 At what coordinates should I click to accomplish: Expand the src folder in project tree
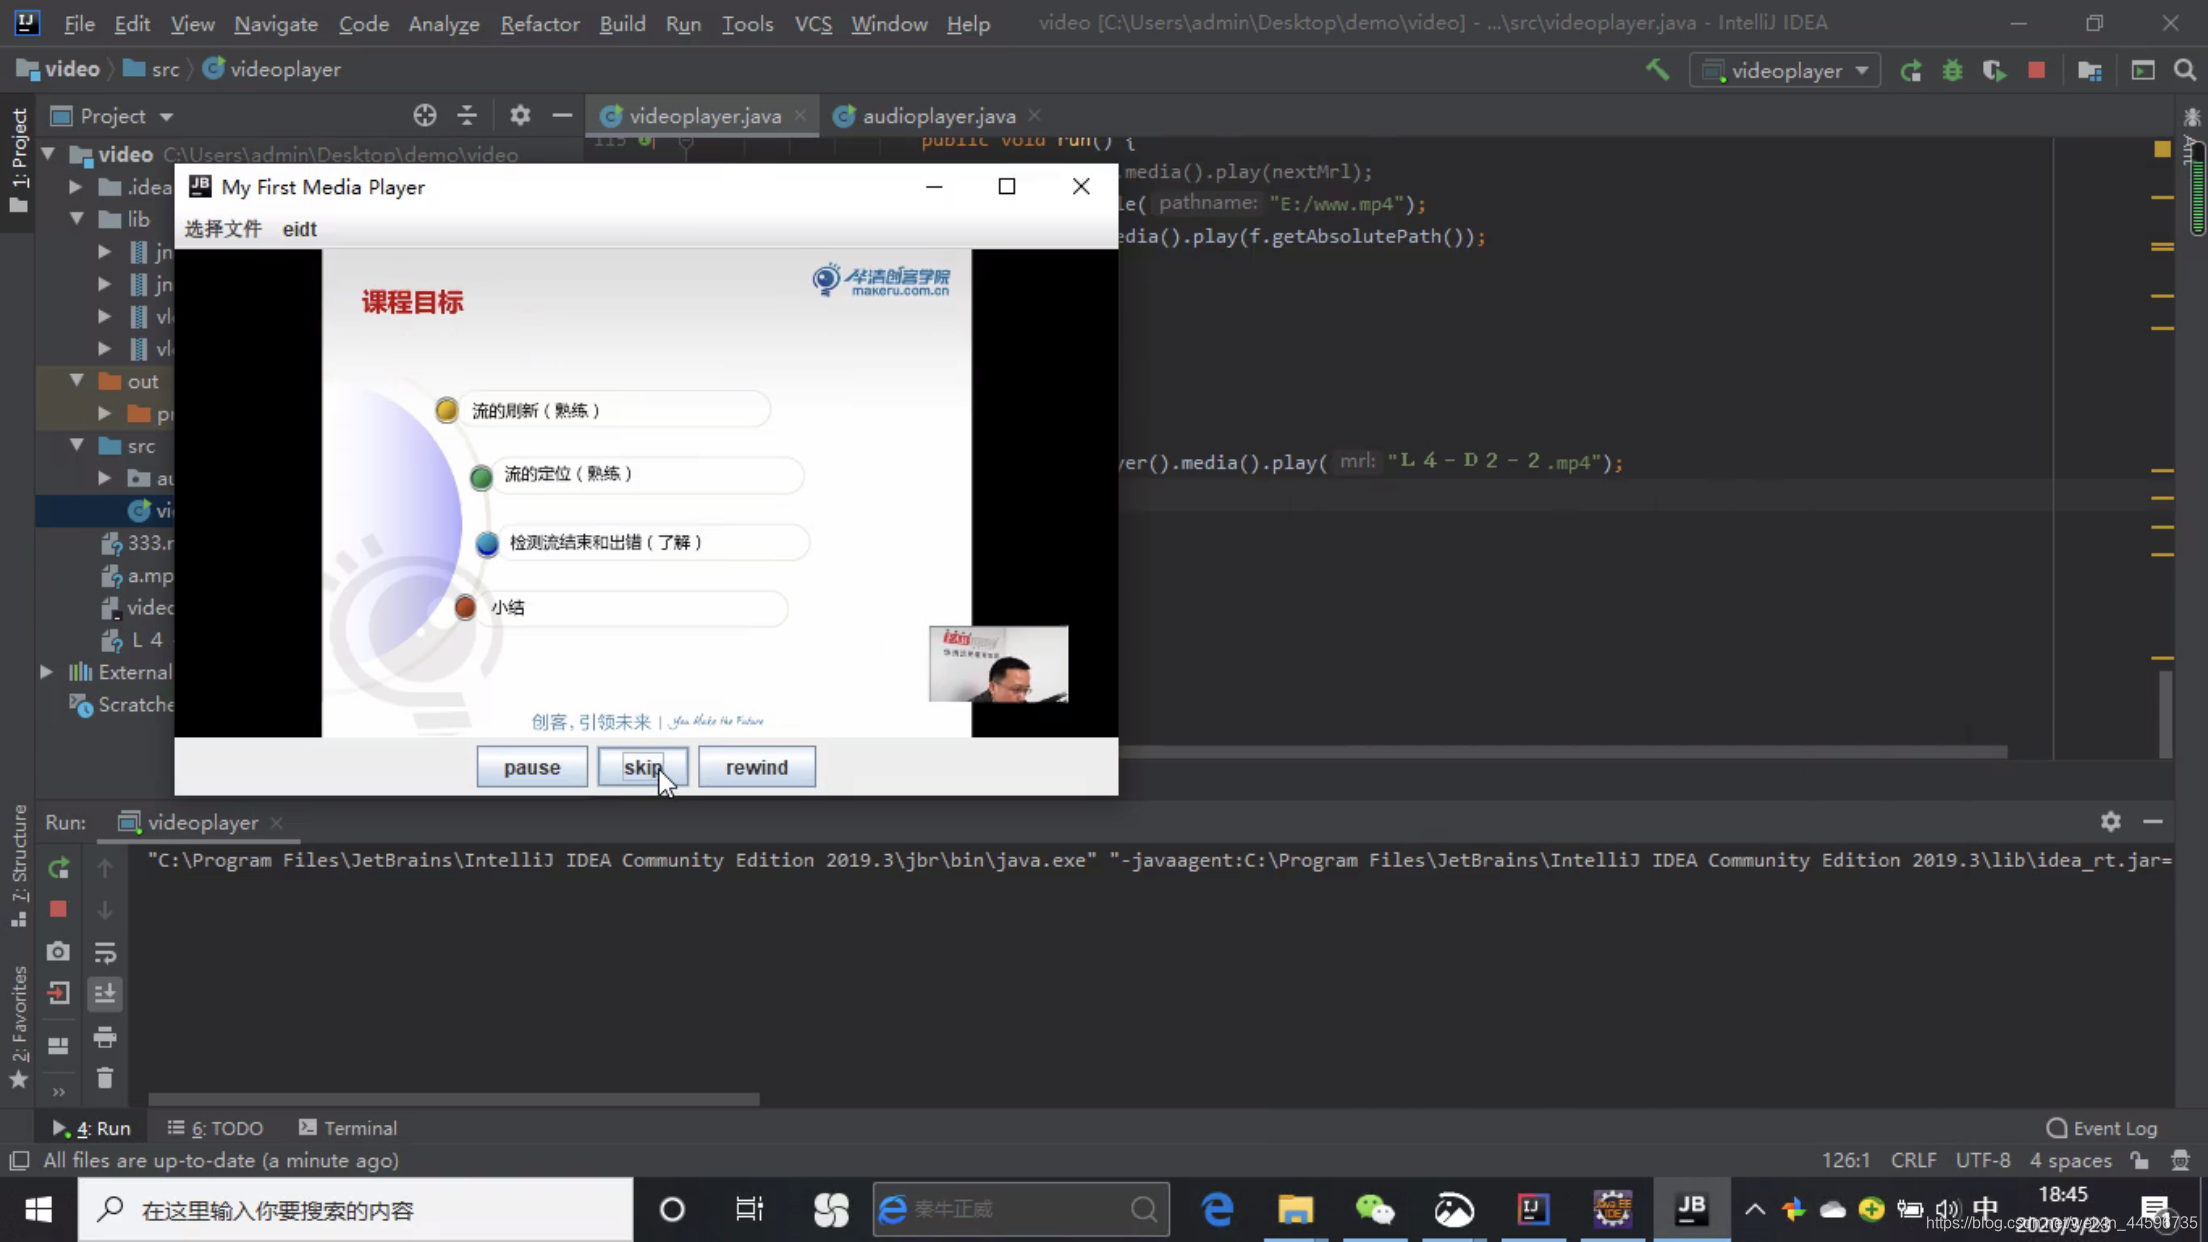click(x=76, y=446)
